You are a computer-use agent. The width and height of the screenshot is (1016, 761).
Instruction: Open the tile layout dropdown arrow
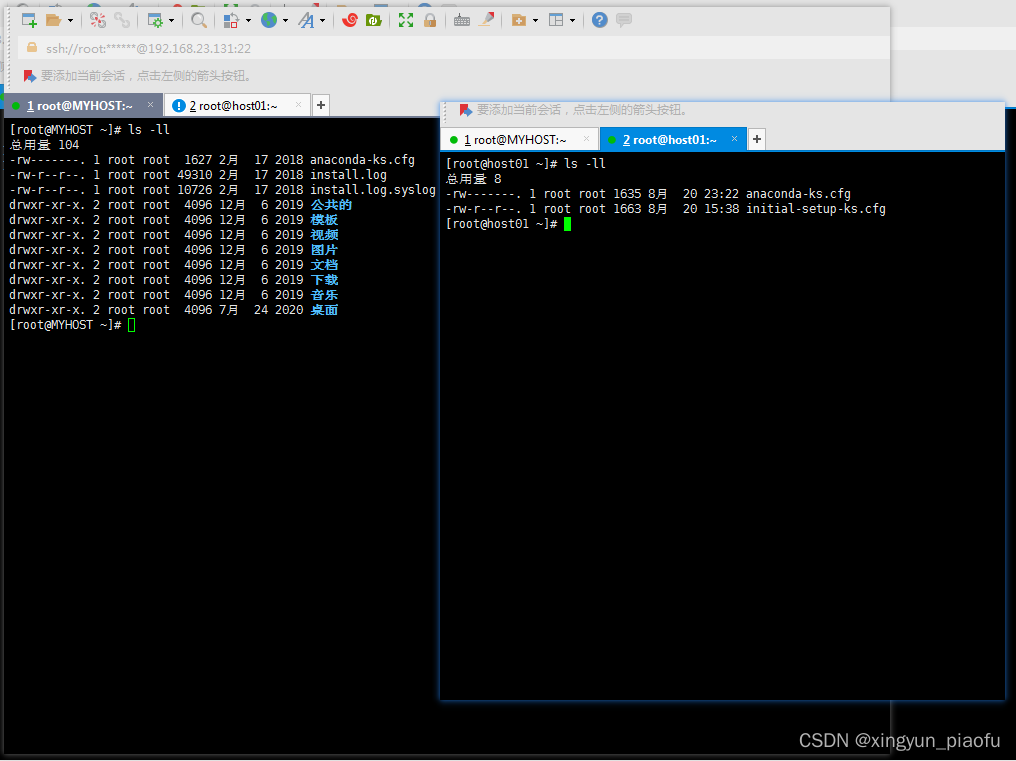[572, 20]
